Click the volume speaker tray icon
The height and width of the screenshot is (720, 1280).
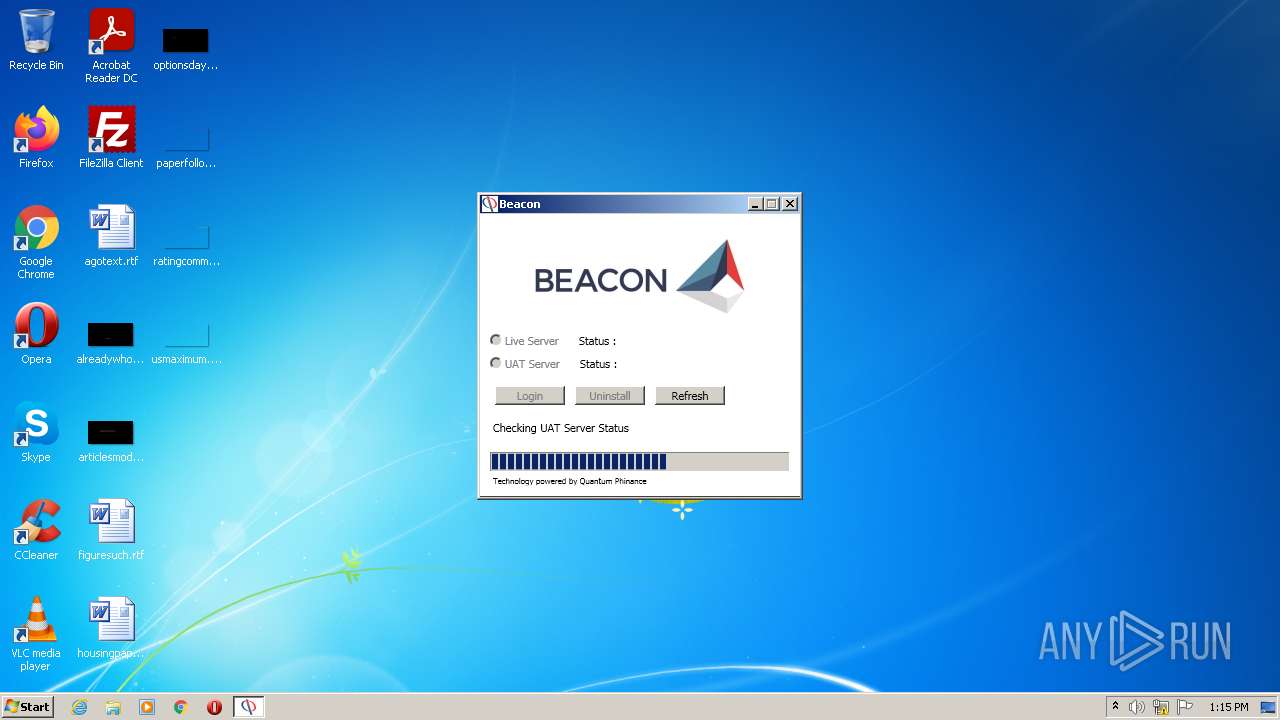pyautogui.click(x=1137, y=707)
